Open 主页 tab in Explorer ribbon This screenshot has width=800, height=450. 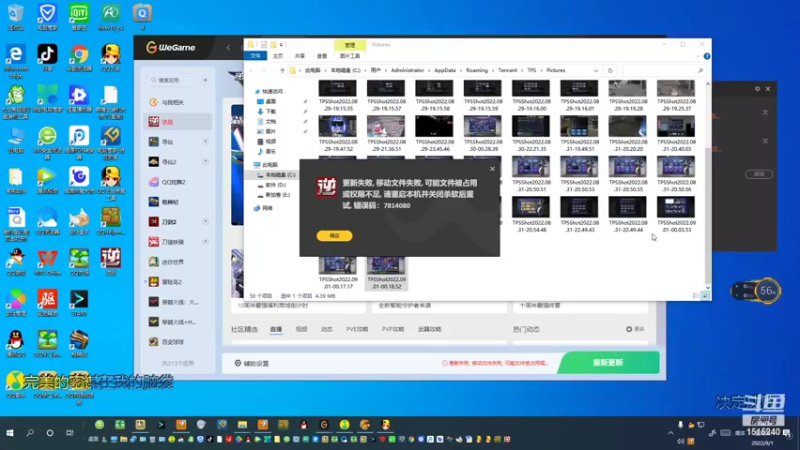click(278, 56)
